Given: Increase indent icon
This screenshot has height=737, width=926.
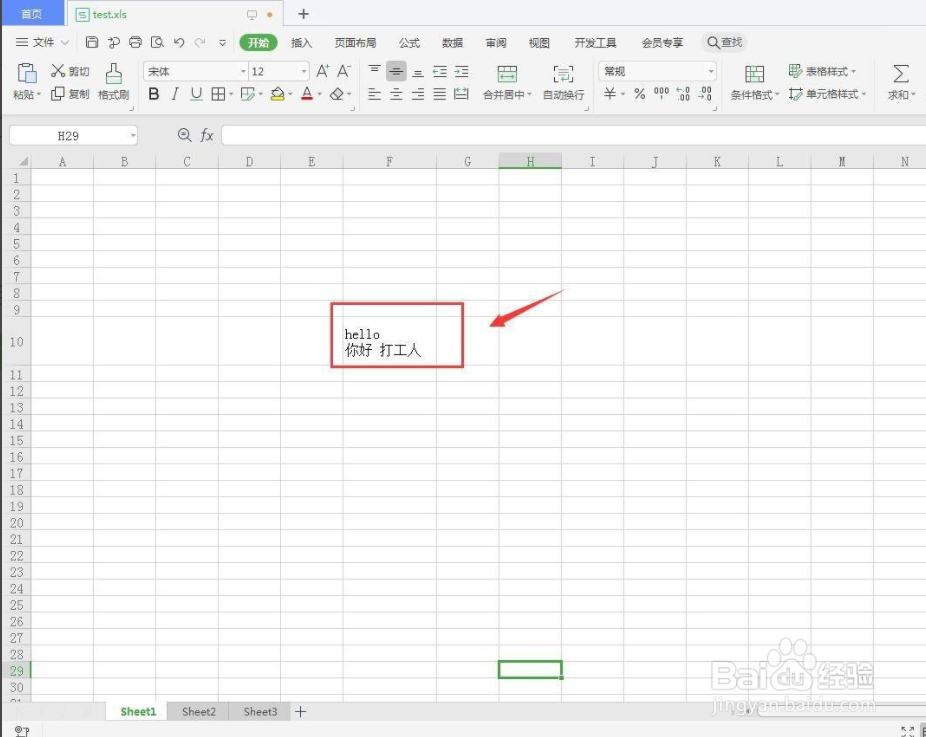Looking at the screenshot, I should (x=462, y=71).
